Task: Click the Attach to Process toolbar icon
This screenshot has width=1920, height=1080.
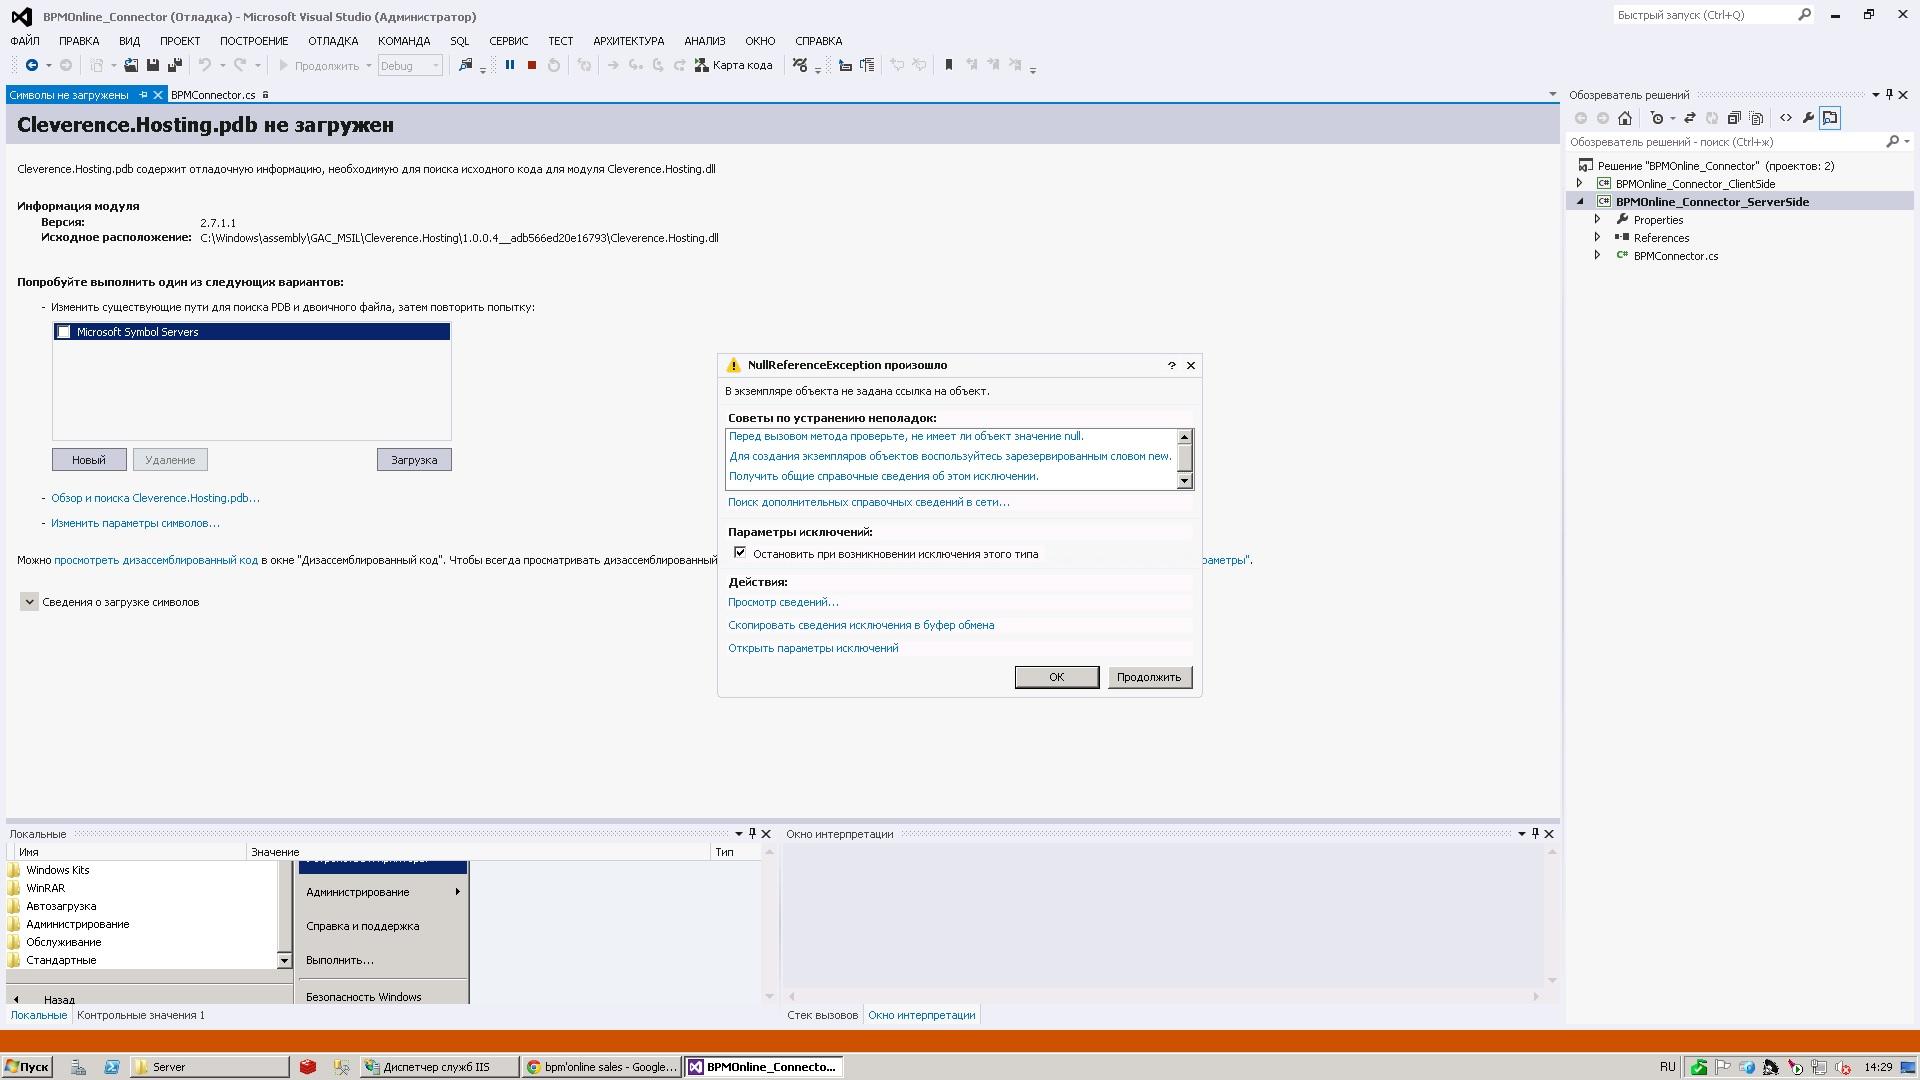Action: tap(465, 65)
